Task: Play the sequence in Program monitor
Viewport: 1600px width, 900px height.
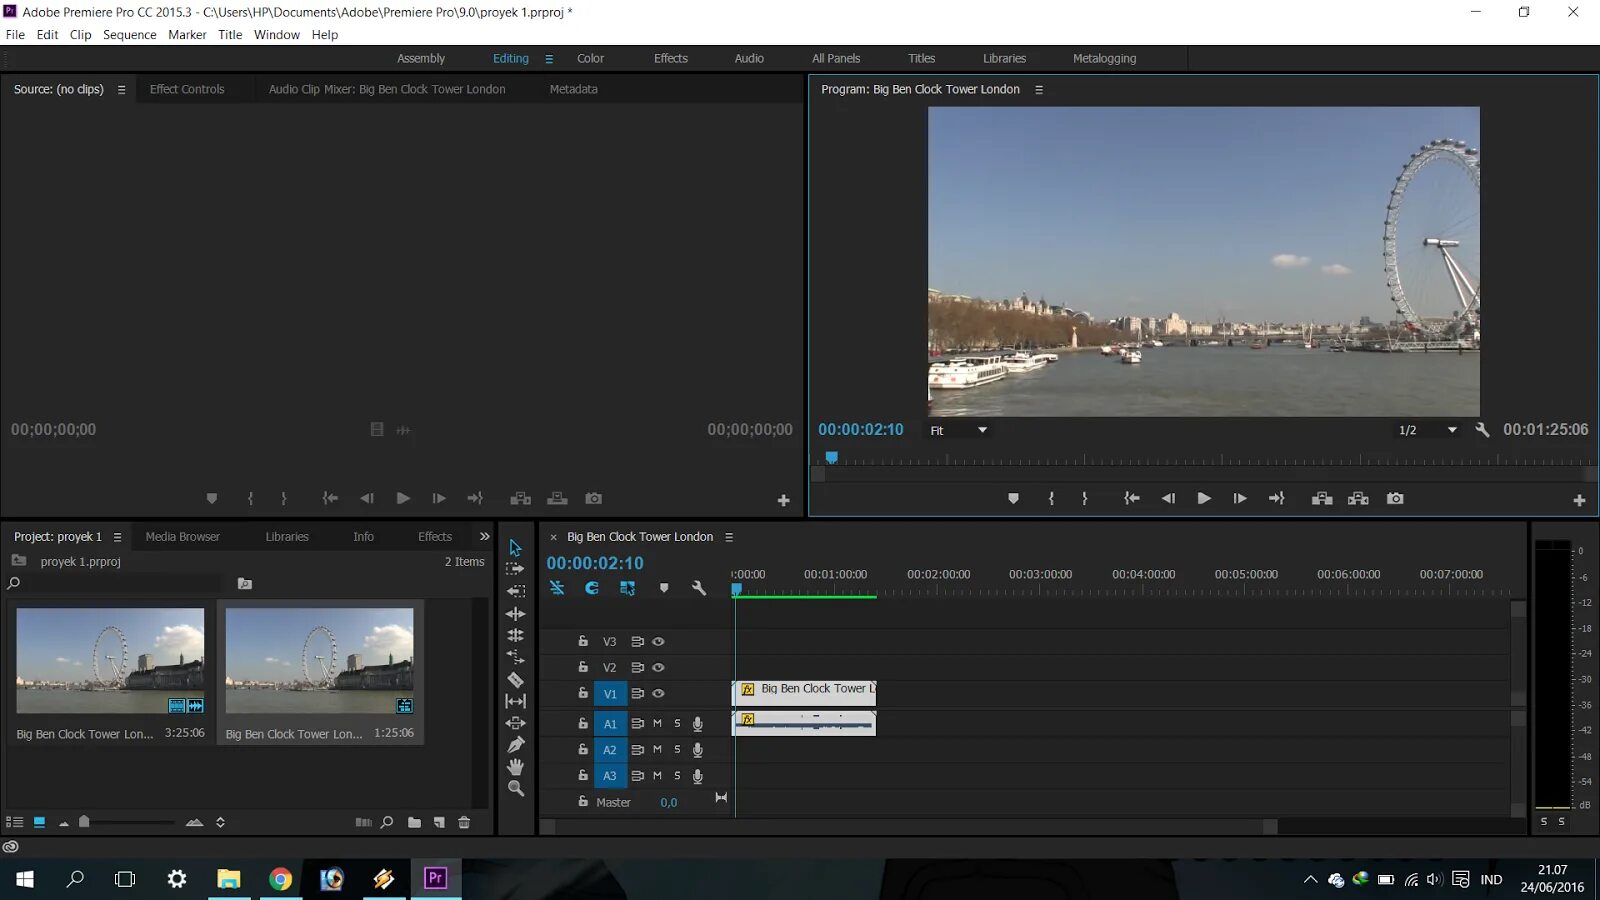Action: 1204,498
